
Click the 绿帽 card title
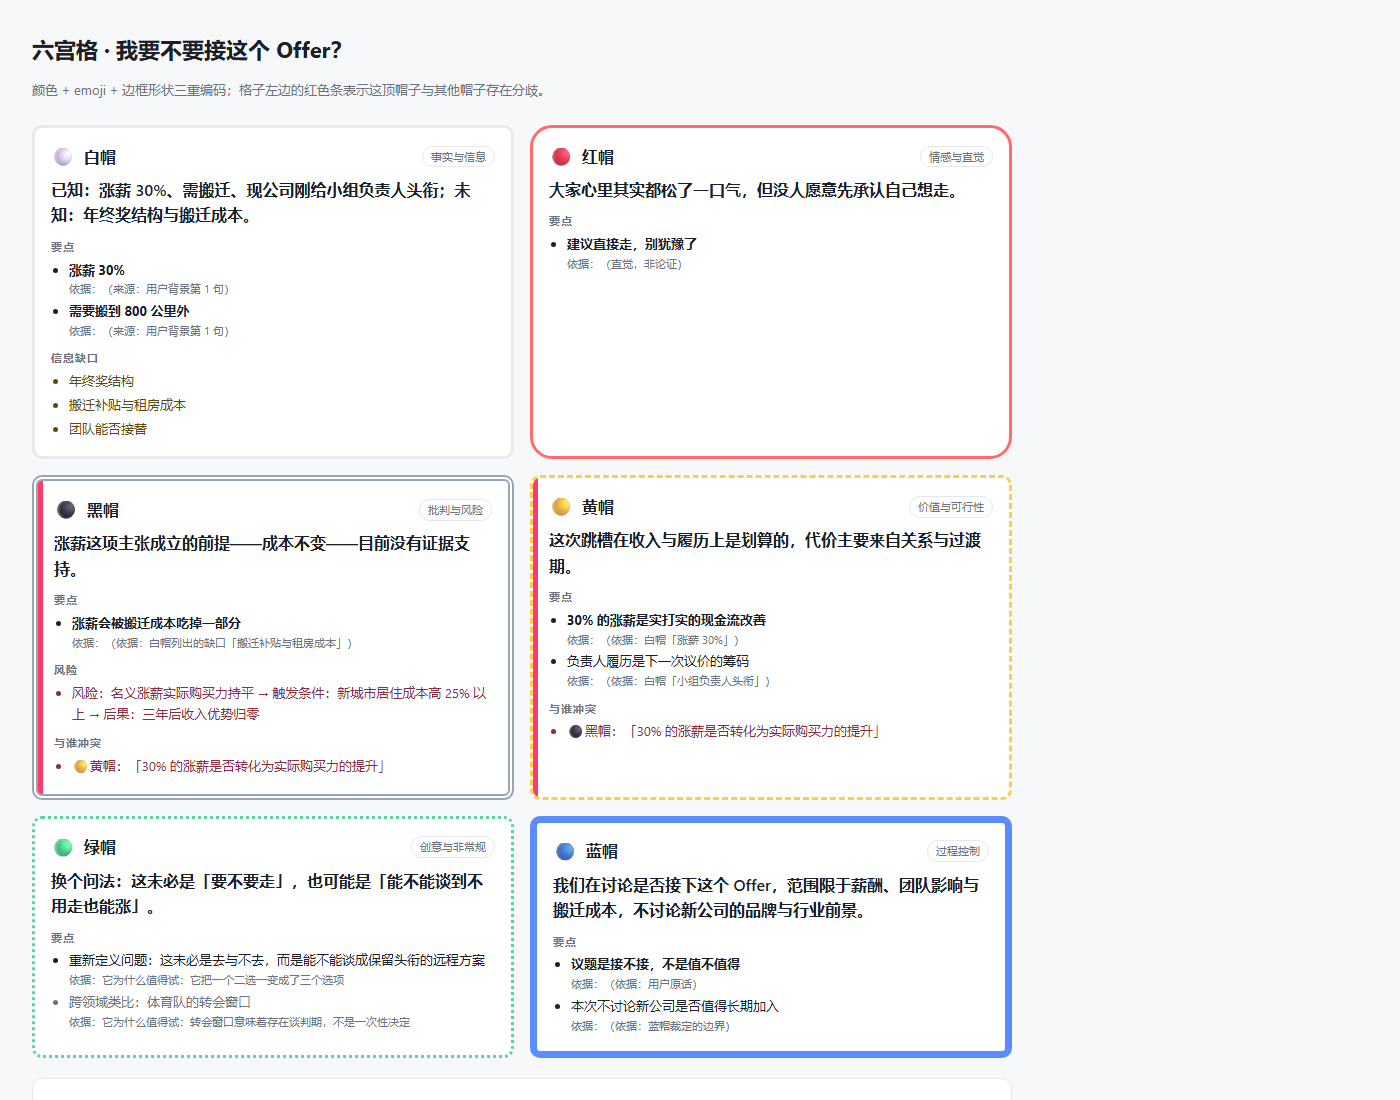tap(100, 848)
